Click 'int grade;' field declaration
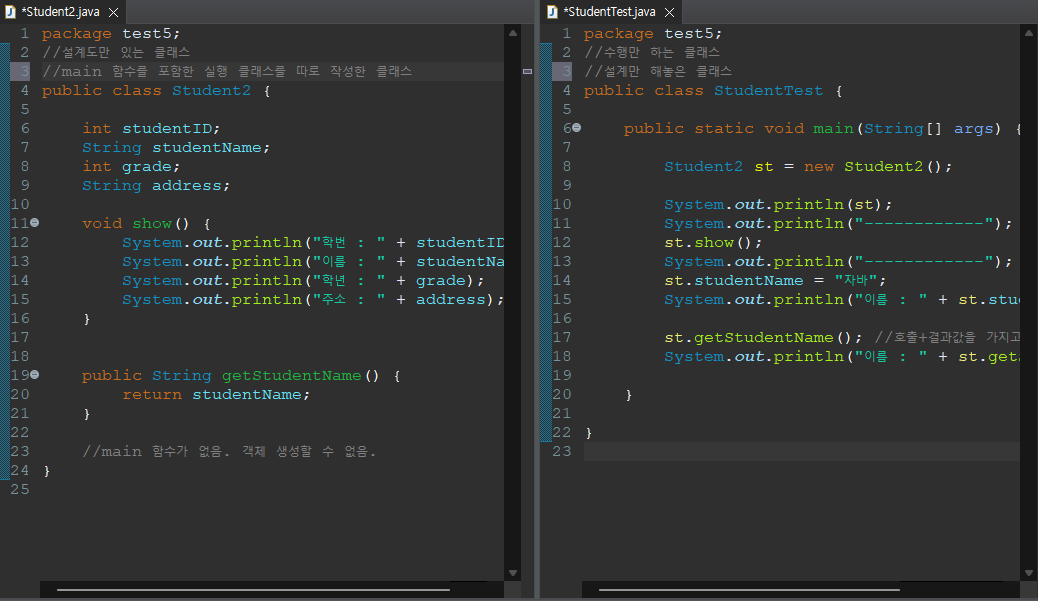Image resolution: width=1038 pixels, height=601 pixels. [x=131, y=167]
